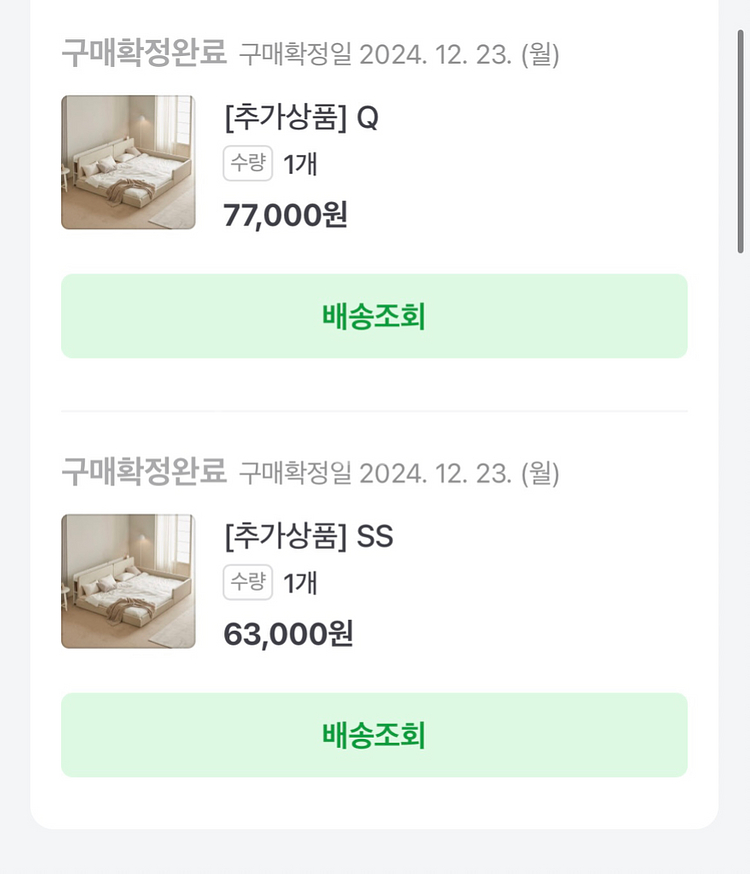This screenshot has height=874, width=750.
Task: Click second 구매확정완료 status label
Action: [144, 472]
